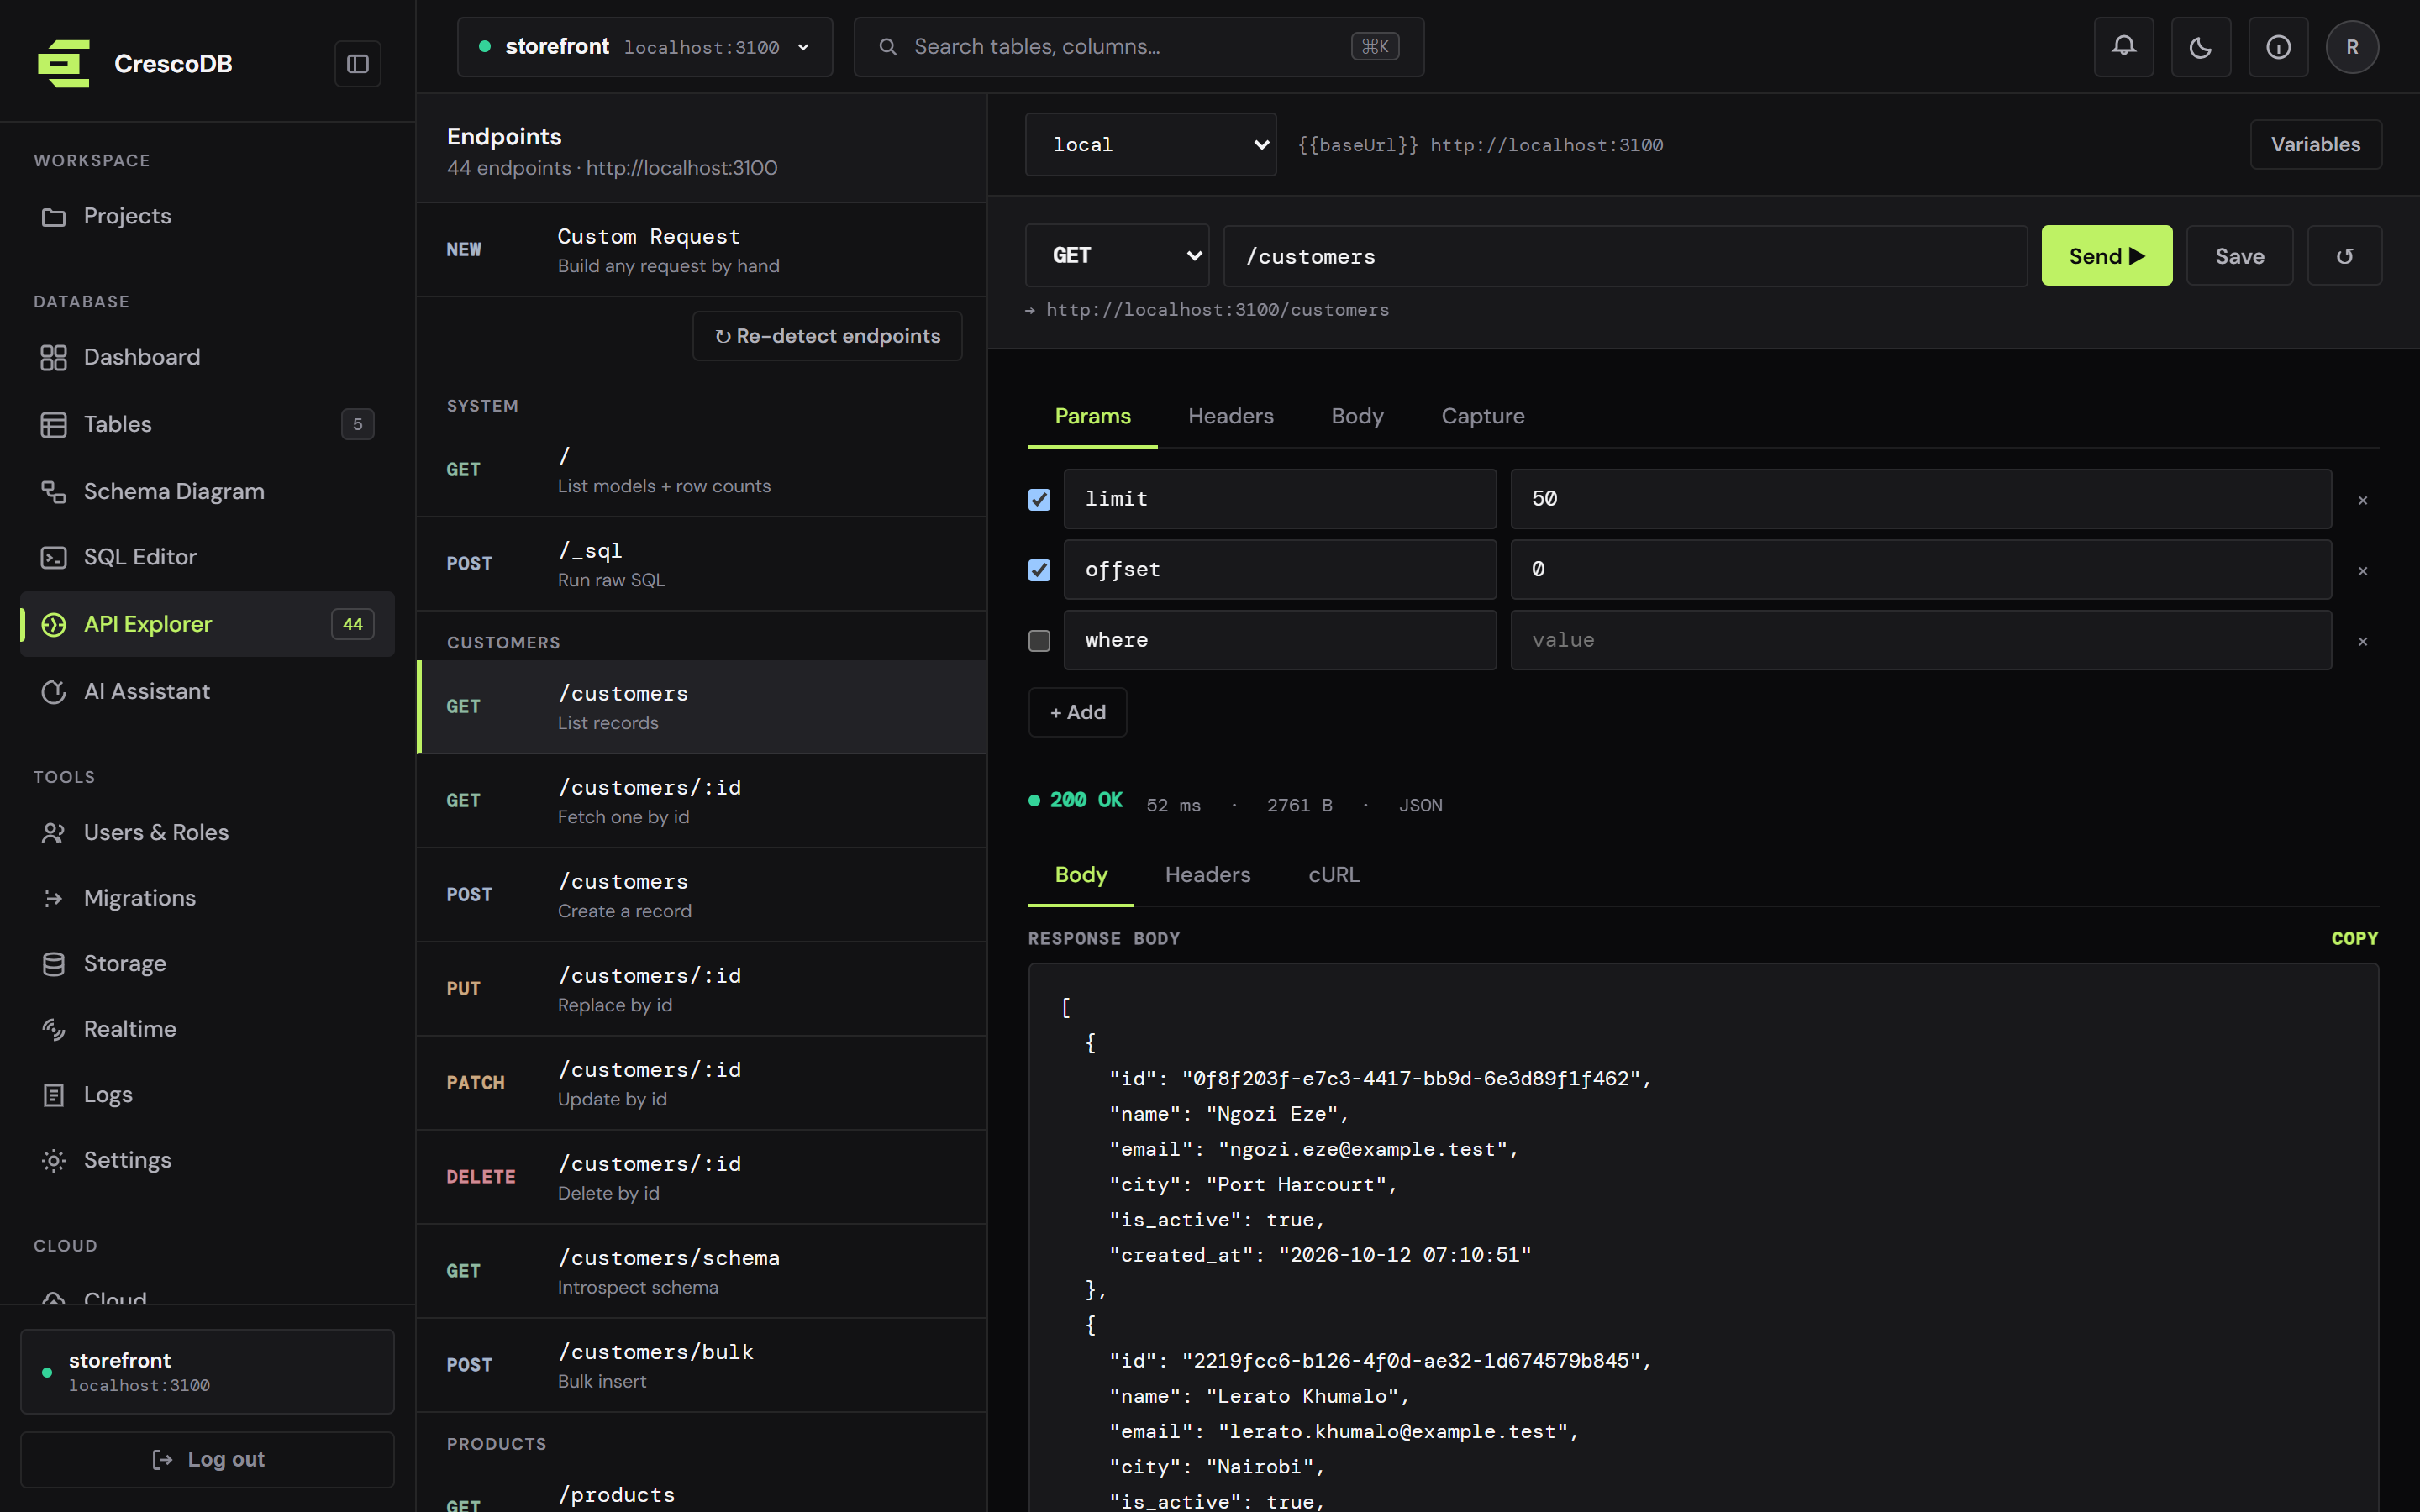The width and height of the screenshot is (2420, 1512).
Task: Open the AI Assistant
Action: tap(207, 691)
